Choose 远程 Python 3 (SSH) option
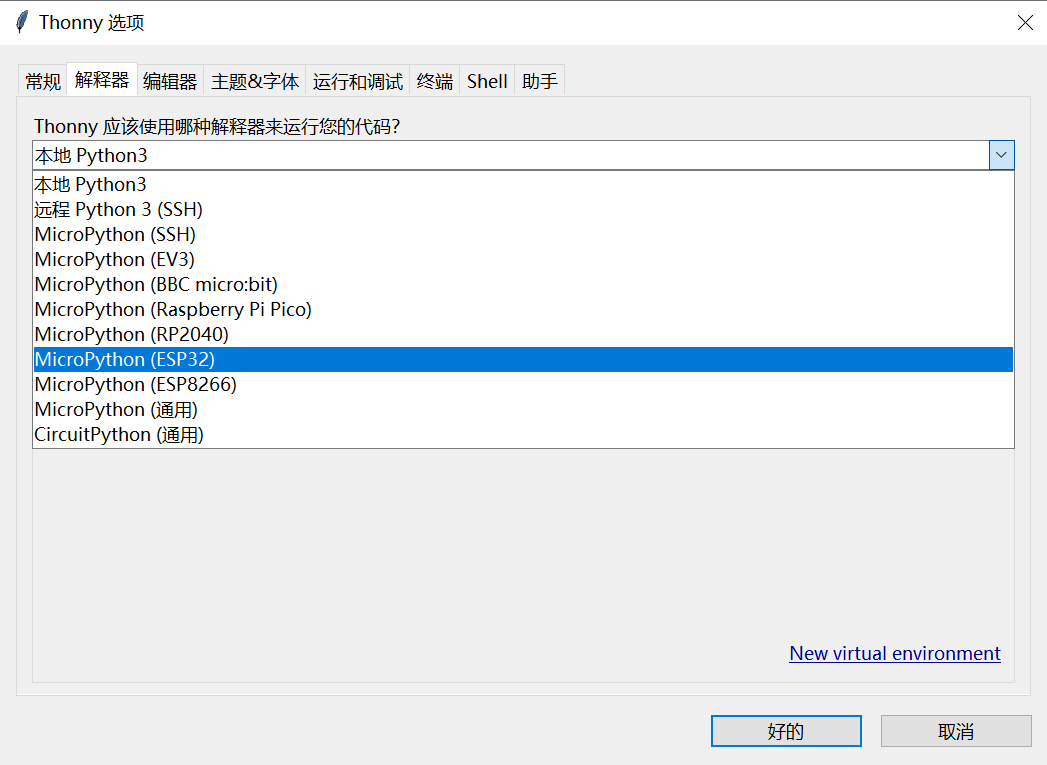The width and height of the screenshot is (1047, 765). (x=524, y=210)
